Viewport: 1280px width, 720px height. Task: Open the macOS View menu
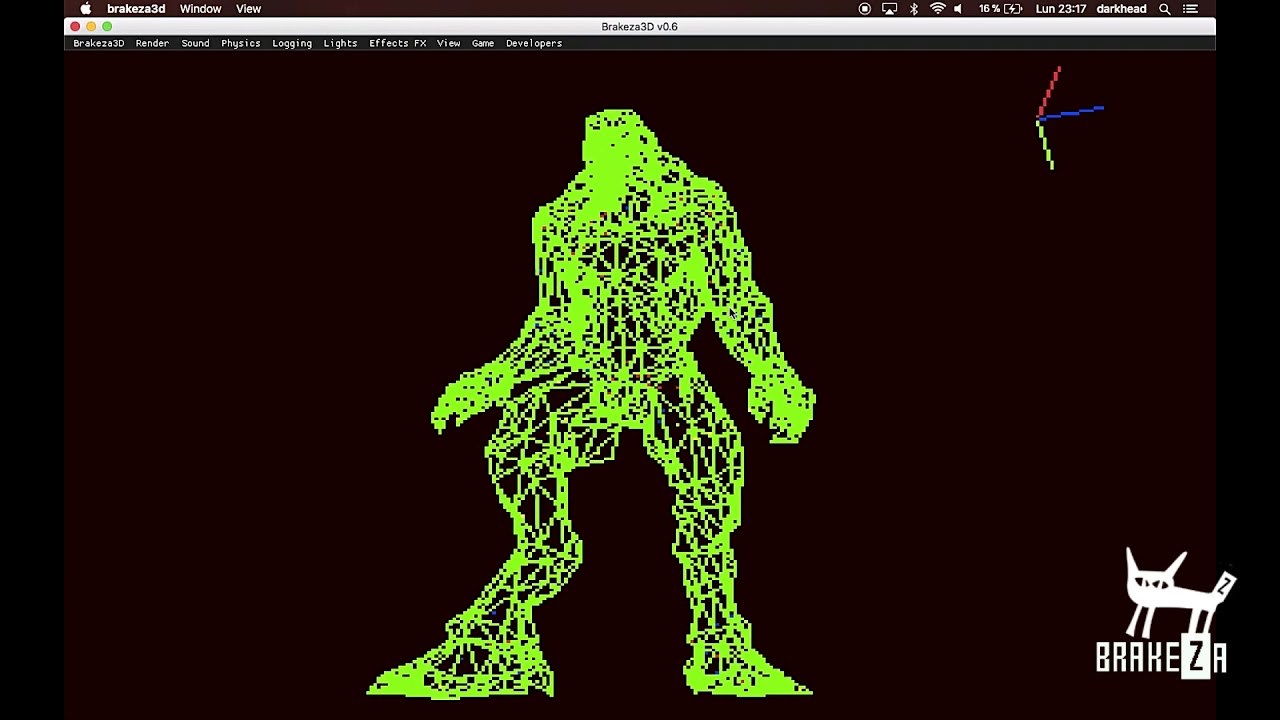(x=248, y=9)
